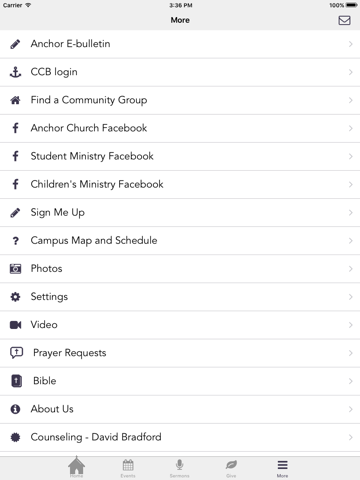
Task: Tap the camera icon next to Photos
Action: 15,269
